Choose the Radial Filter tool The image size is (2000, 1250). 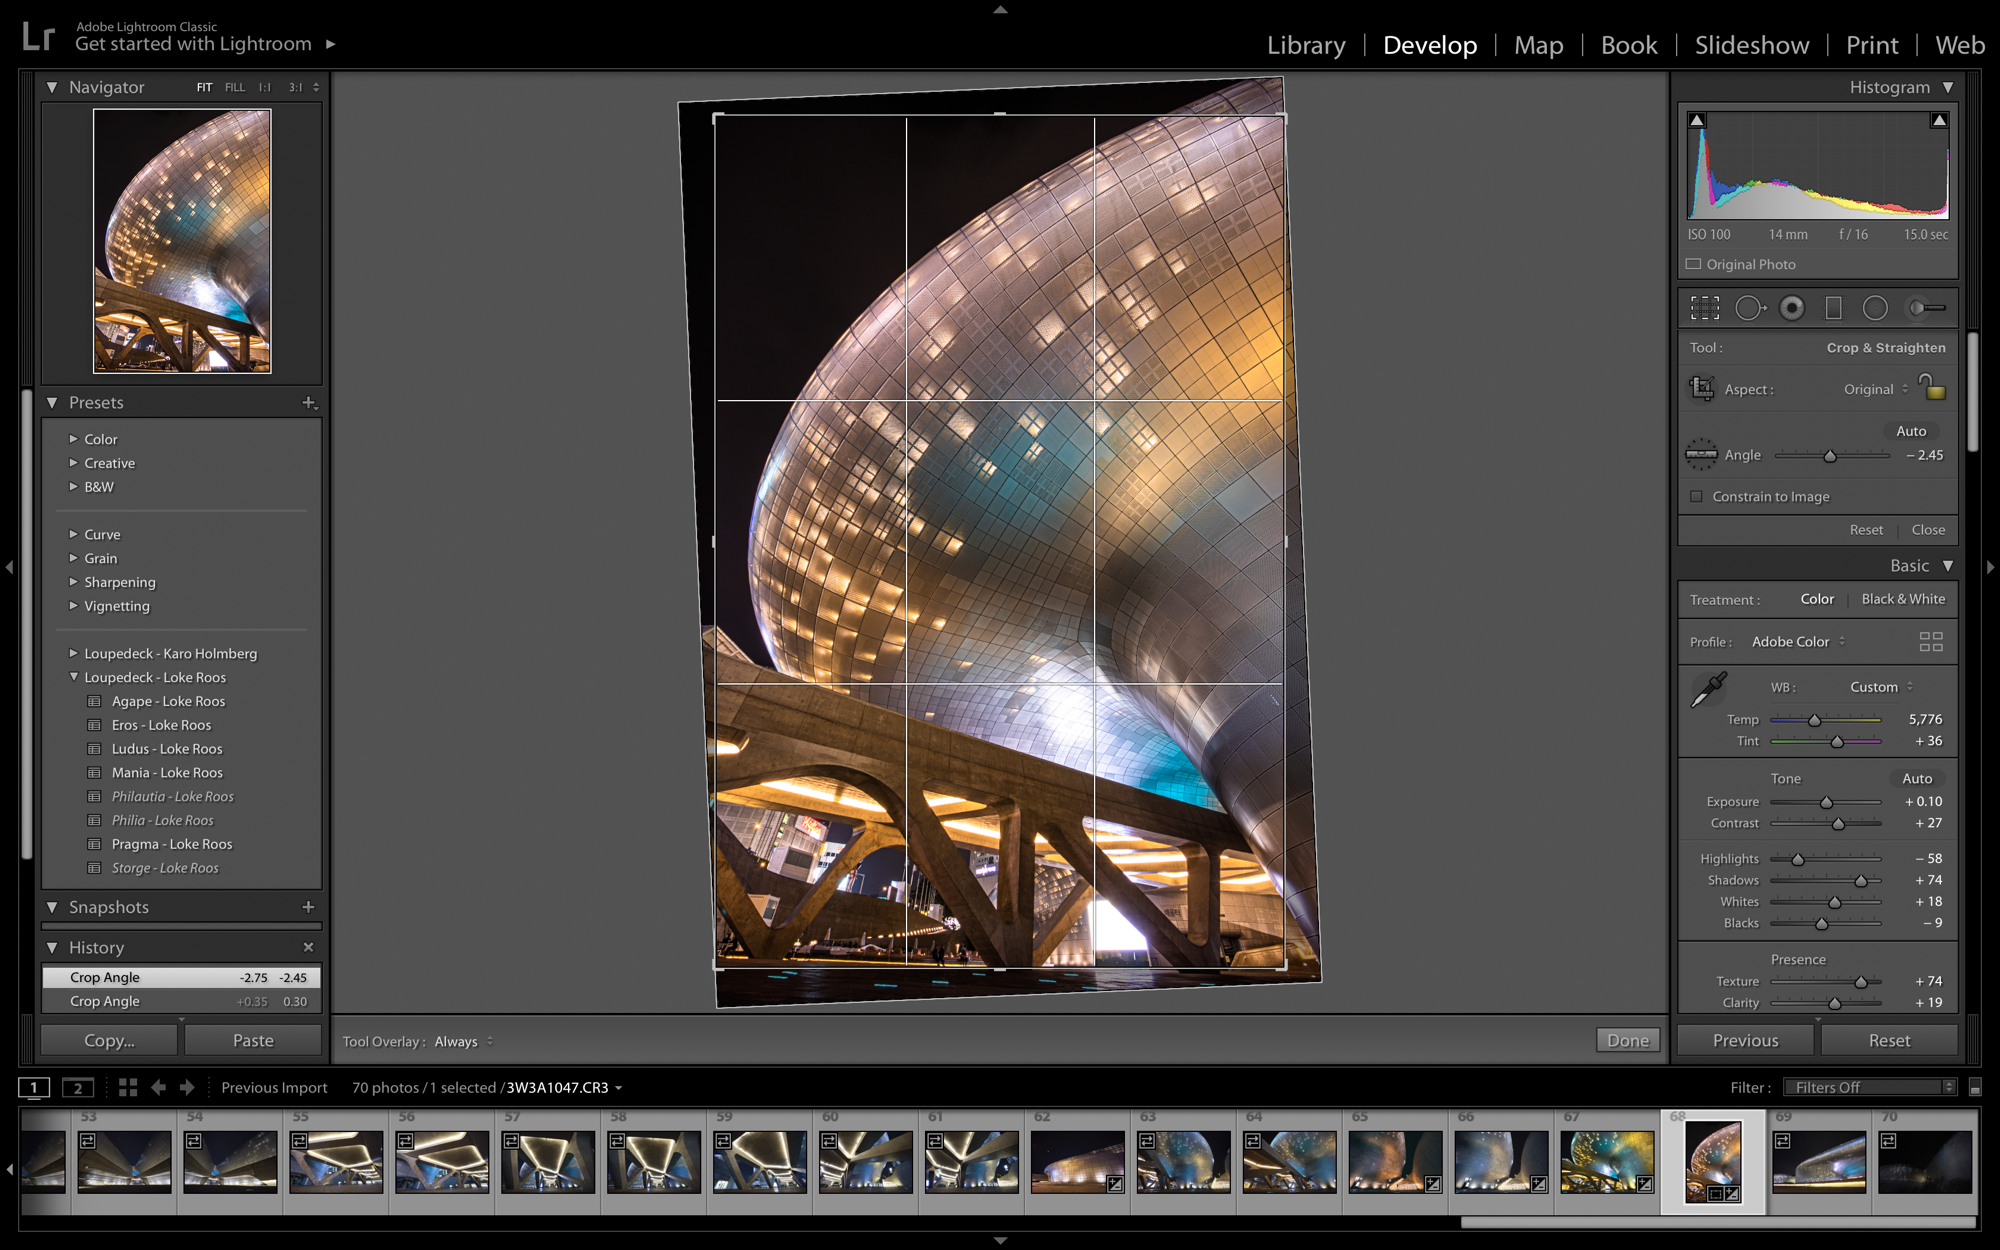[x=1875, y=308]
